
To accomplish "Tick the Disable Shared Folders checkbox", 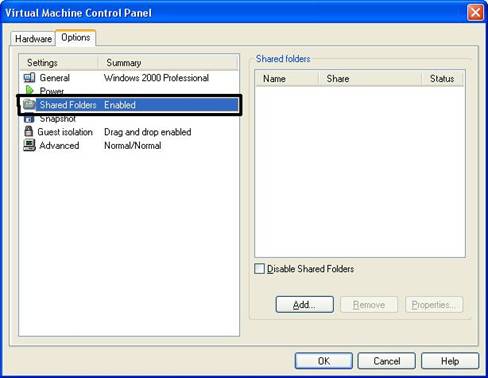I will pos(259,269).
